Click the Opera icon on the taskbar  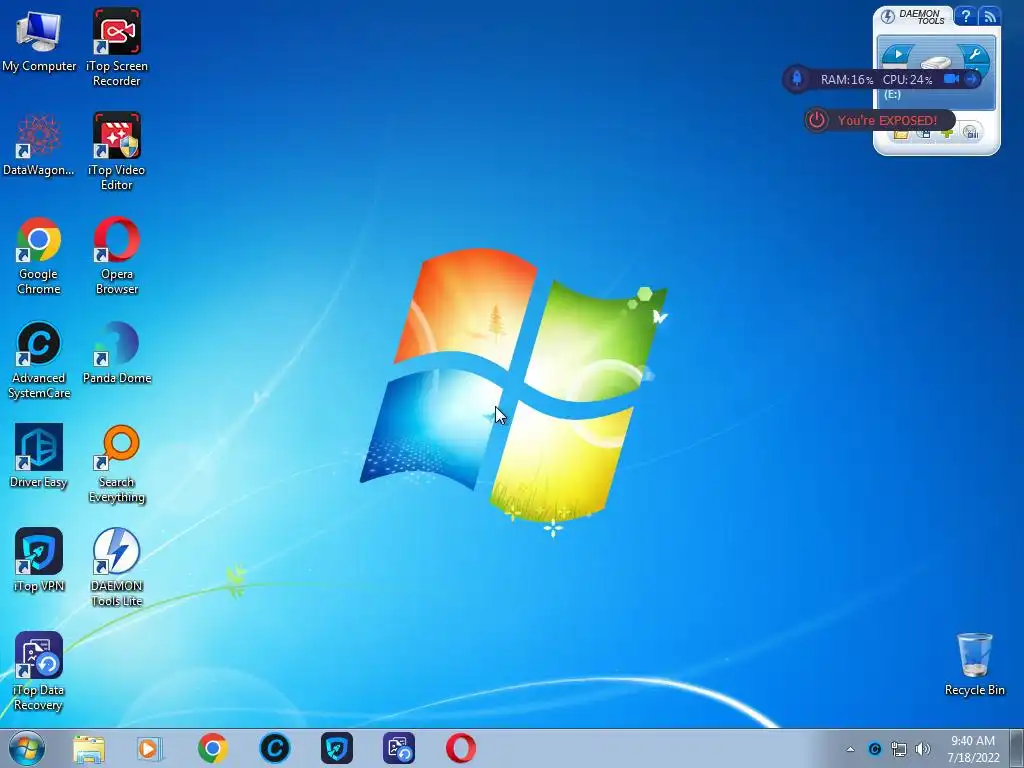[460, 748]
